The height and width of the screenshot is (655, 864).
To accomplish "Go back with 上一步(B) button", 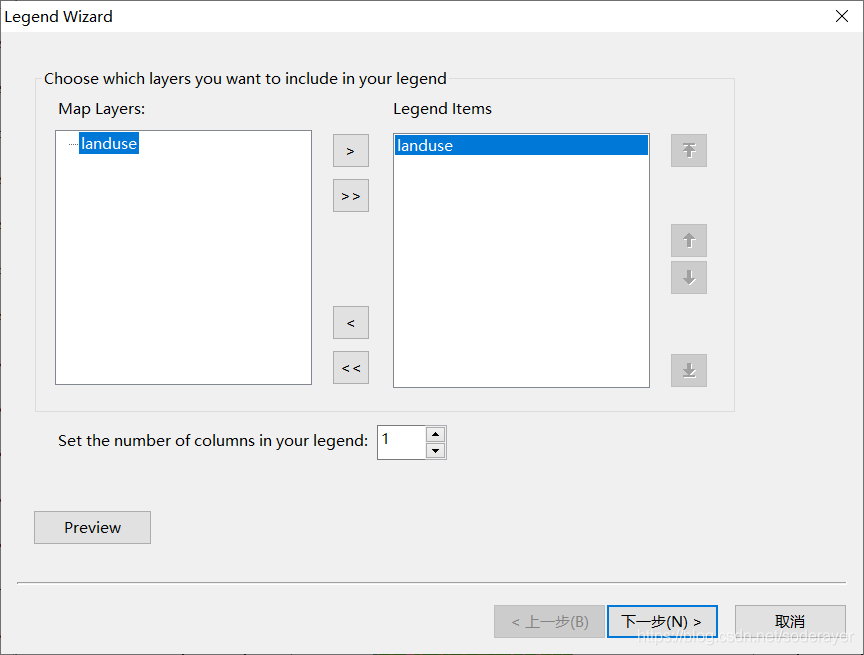I will 549,621.
